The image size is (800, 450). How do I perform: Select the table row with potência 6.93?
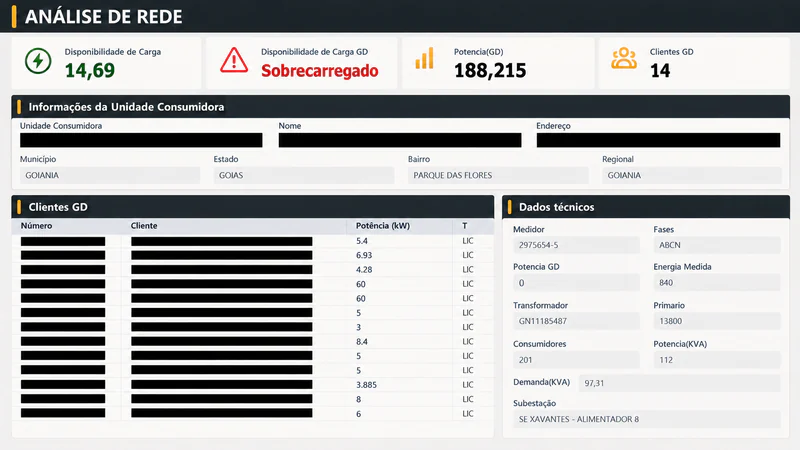tap(253, 255)
